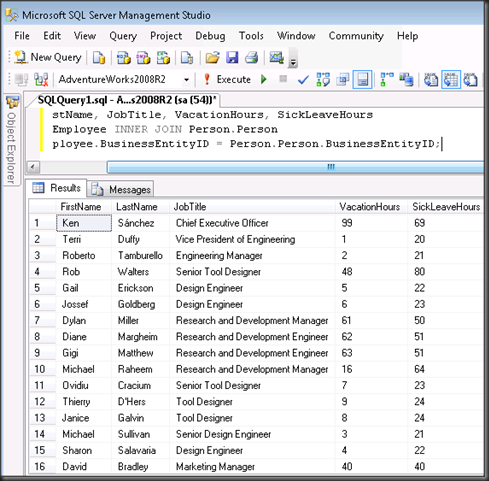Open the Query menu
The image size is (489, 481).
(123, 36)
